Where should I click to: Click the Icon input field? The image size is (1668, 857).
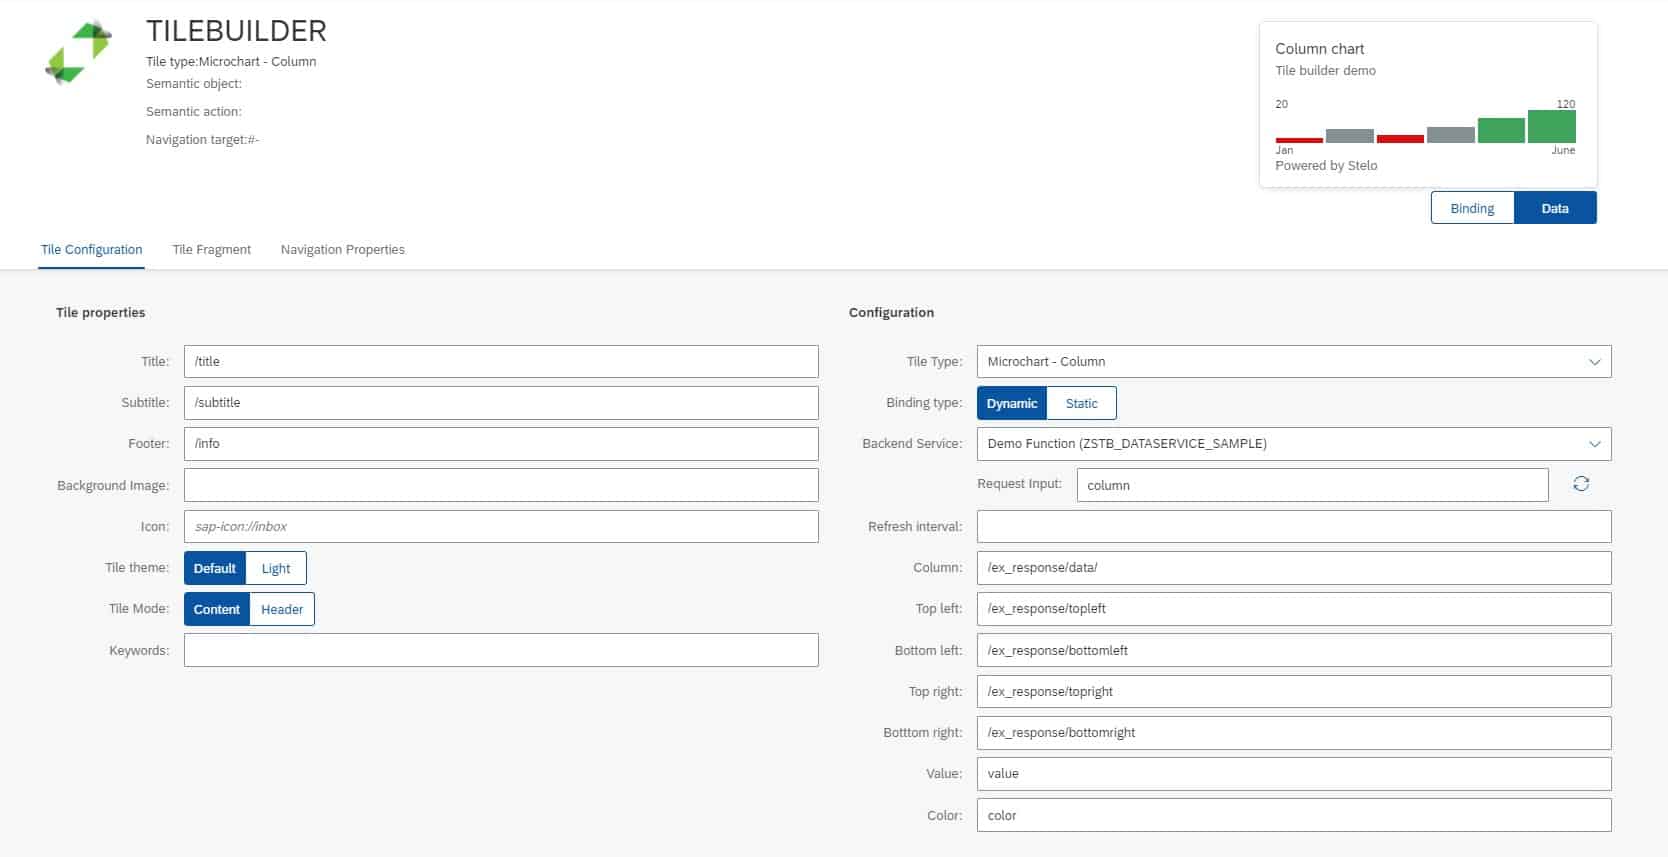501,527
